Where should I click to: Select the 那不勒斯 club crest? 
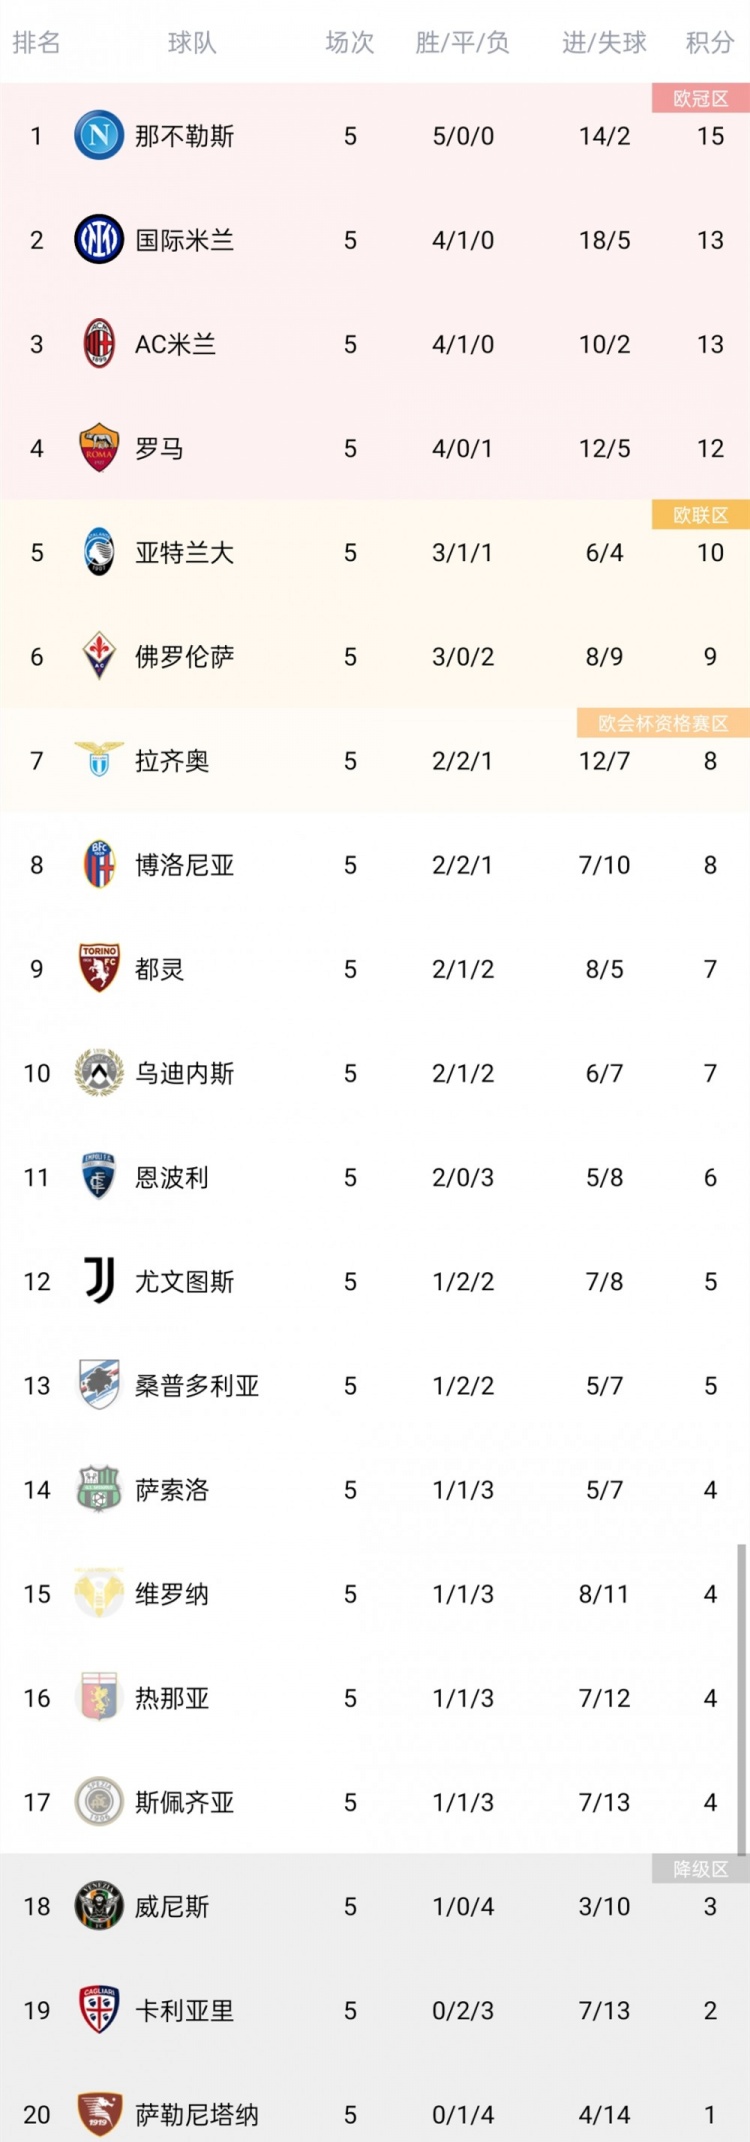(x=98, y=136)
